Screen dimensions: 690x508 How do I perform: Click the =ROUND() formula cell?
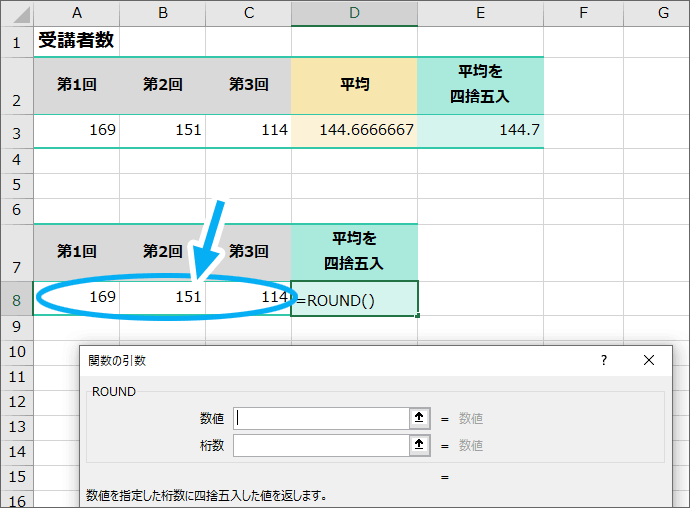(x=354, y=298)
